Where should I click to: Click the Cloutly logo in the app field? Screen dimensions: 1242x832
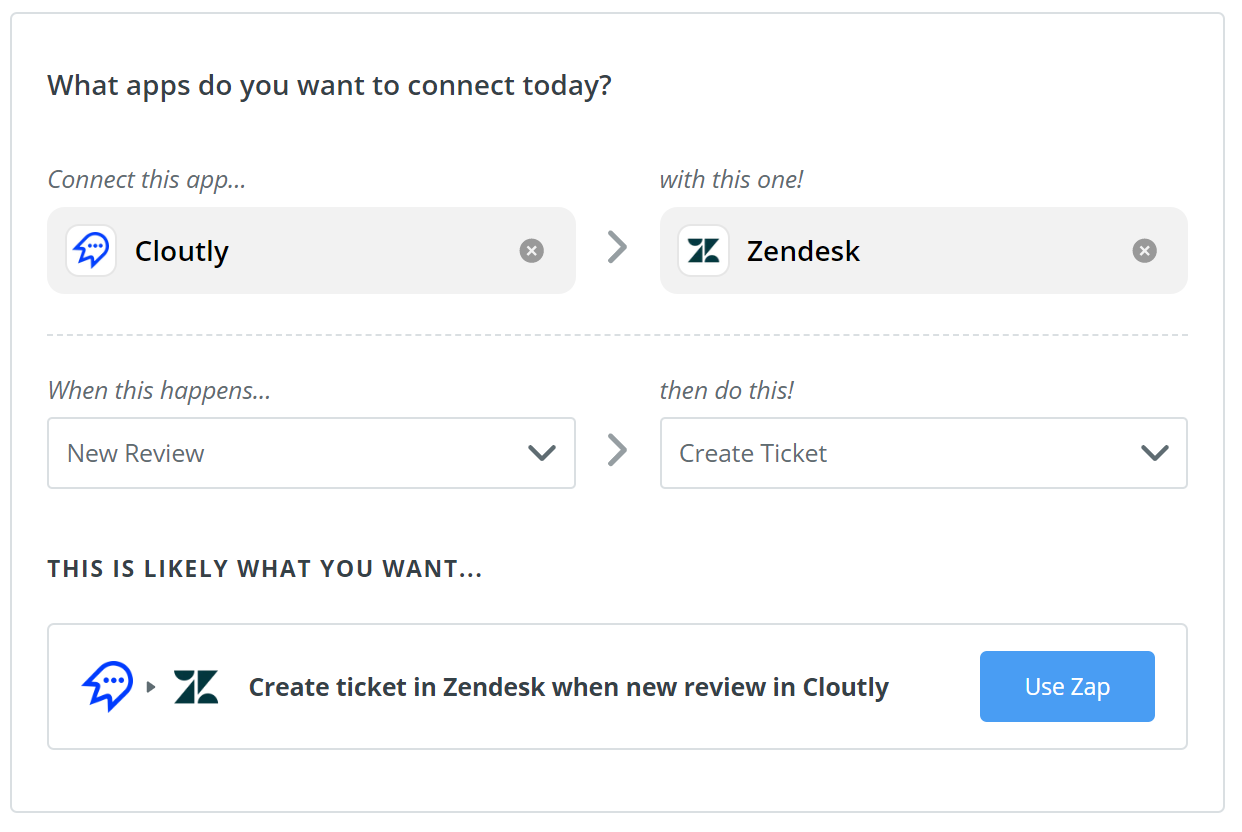click(x=91, y=251)
